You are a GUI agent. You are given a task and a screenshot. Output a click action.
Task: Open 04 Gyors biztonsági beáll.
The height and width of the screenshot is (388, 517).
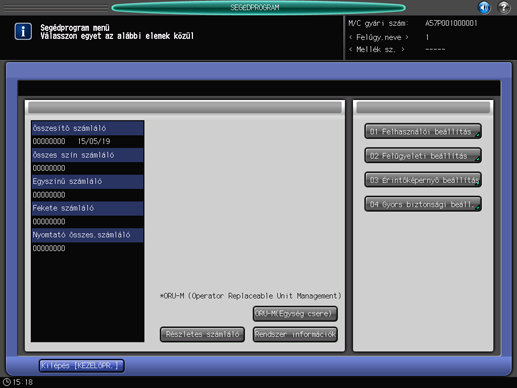point(423,204)
